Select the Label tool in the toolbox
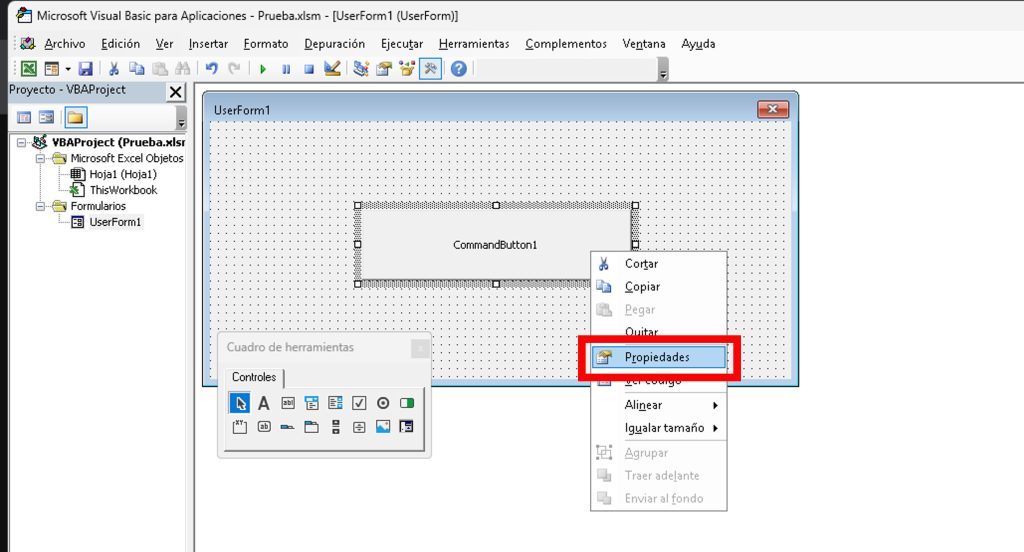Viewport: 1024px width, 552px height. (264, 403)
